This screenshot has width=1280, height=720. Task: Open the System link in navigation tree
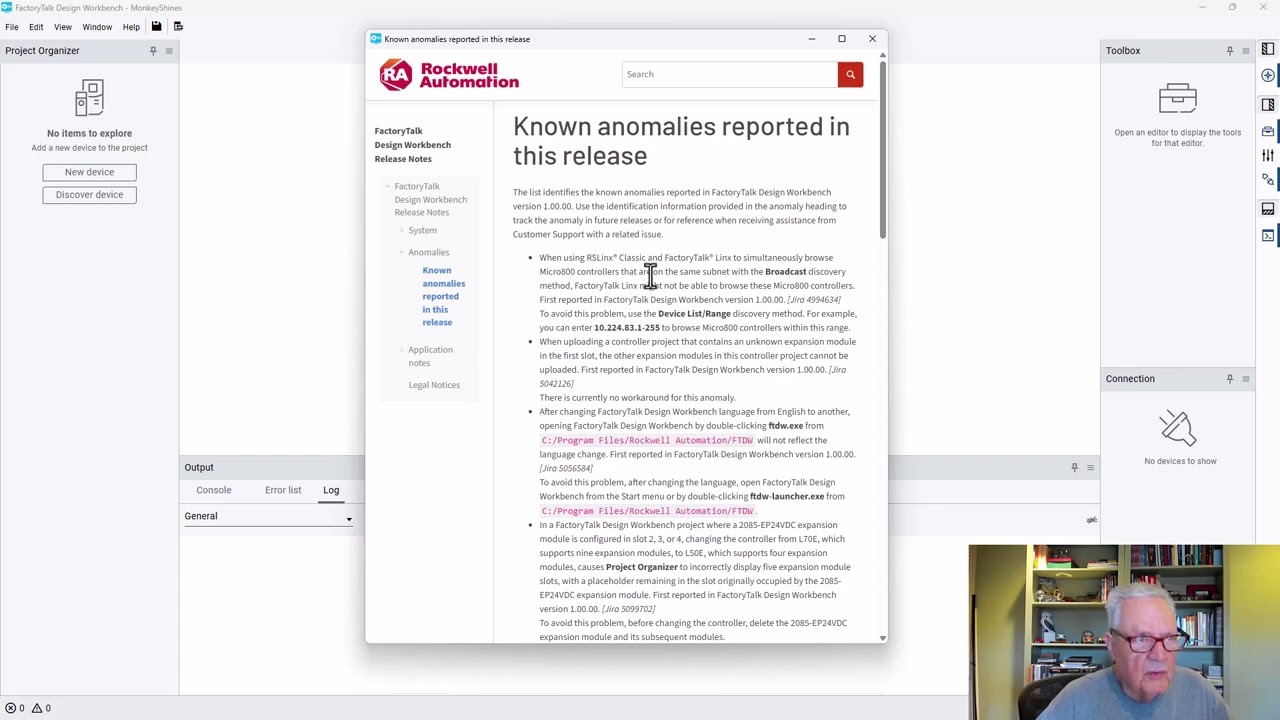(x=422, y=231)
